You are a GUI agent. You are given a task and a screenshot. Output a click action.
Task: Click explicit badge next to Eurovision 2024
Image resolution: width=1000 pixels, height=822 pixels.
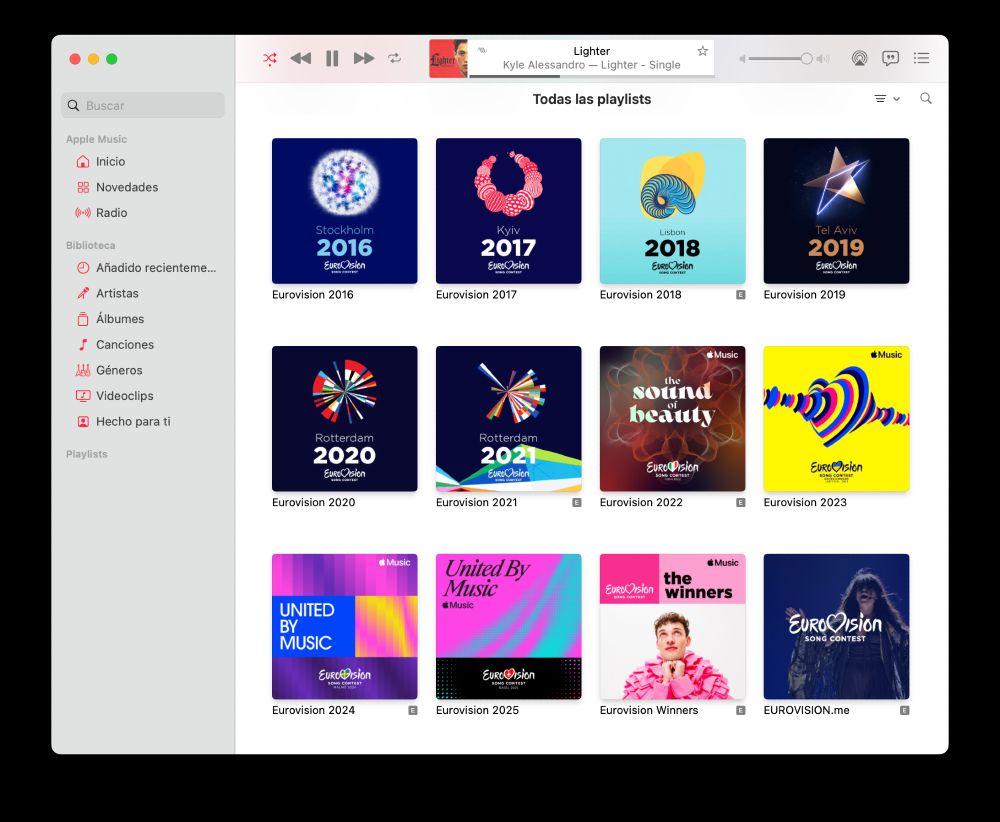pos(413,710)
